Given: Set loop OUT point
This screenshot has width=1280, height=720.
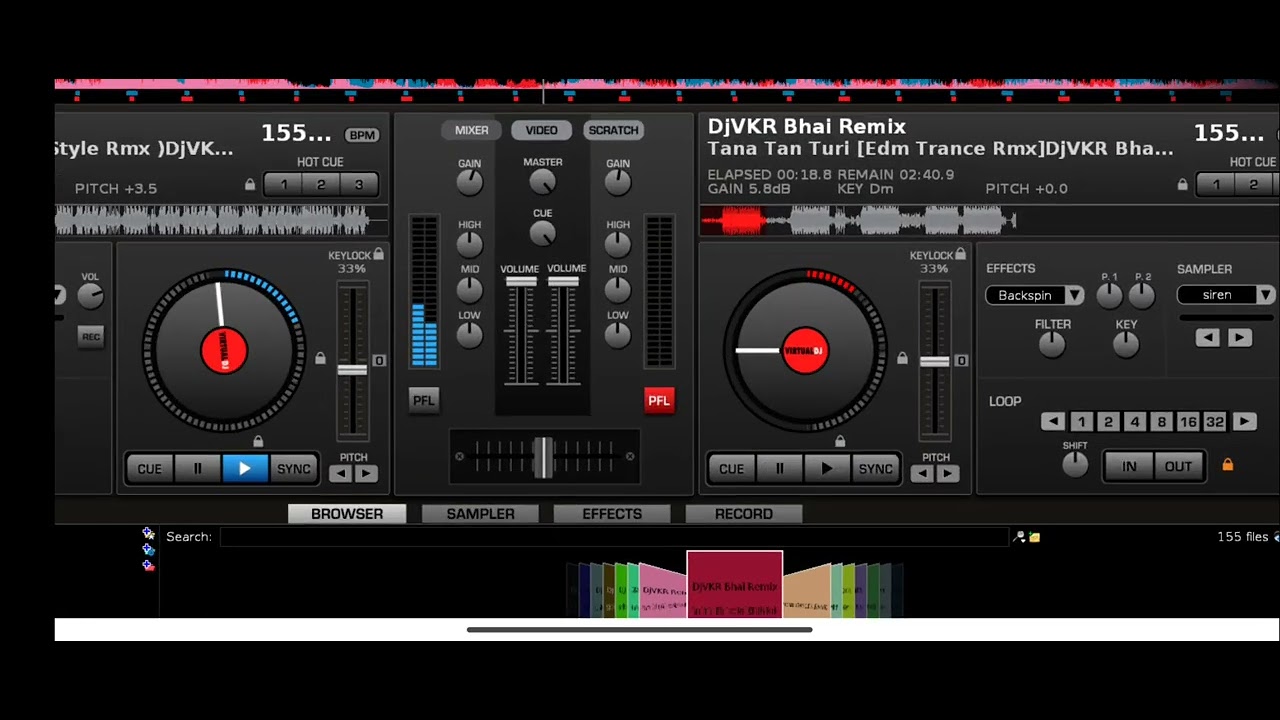Looking at the screenshot, I should [x=1178, y=466].
